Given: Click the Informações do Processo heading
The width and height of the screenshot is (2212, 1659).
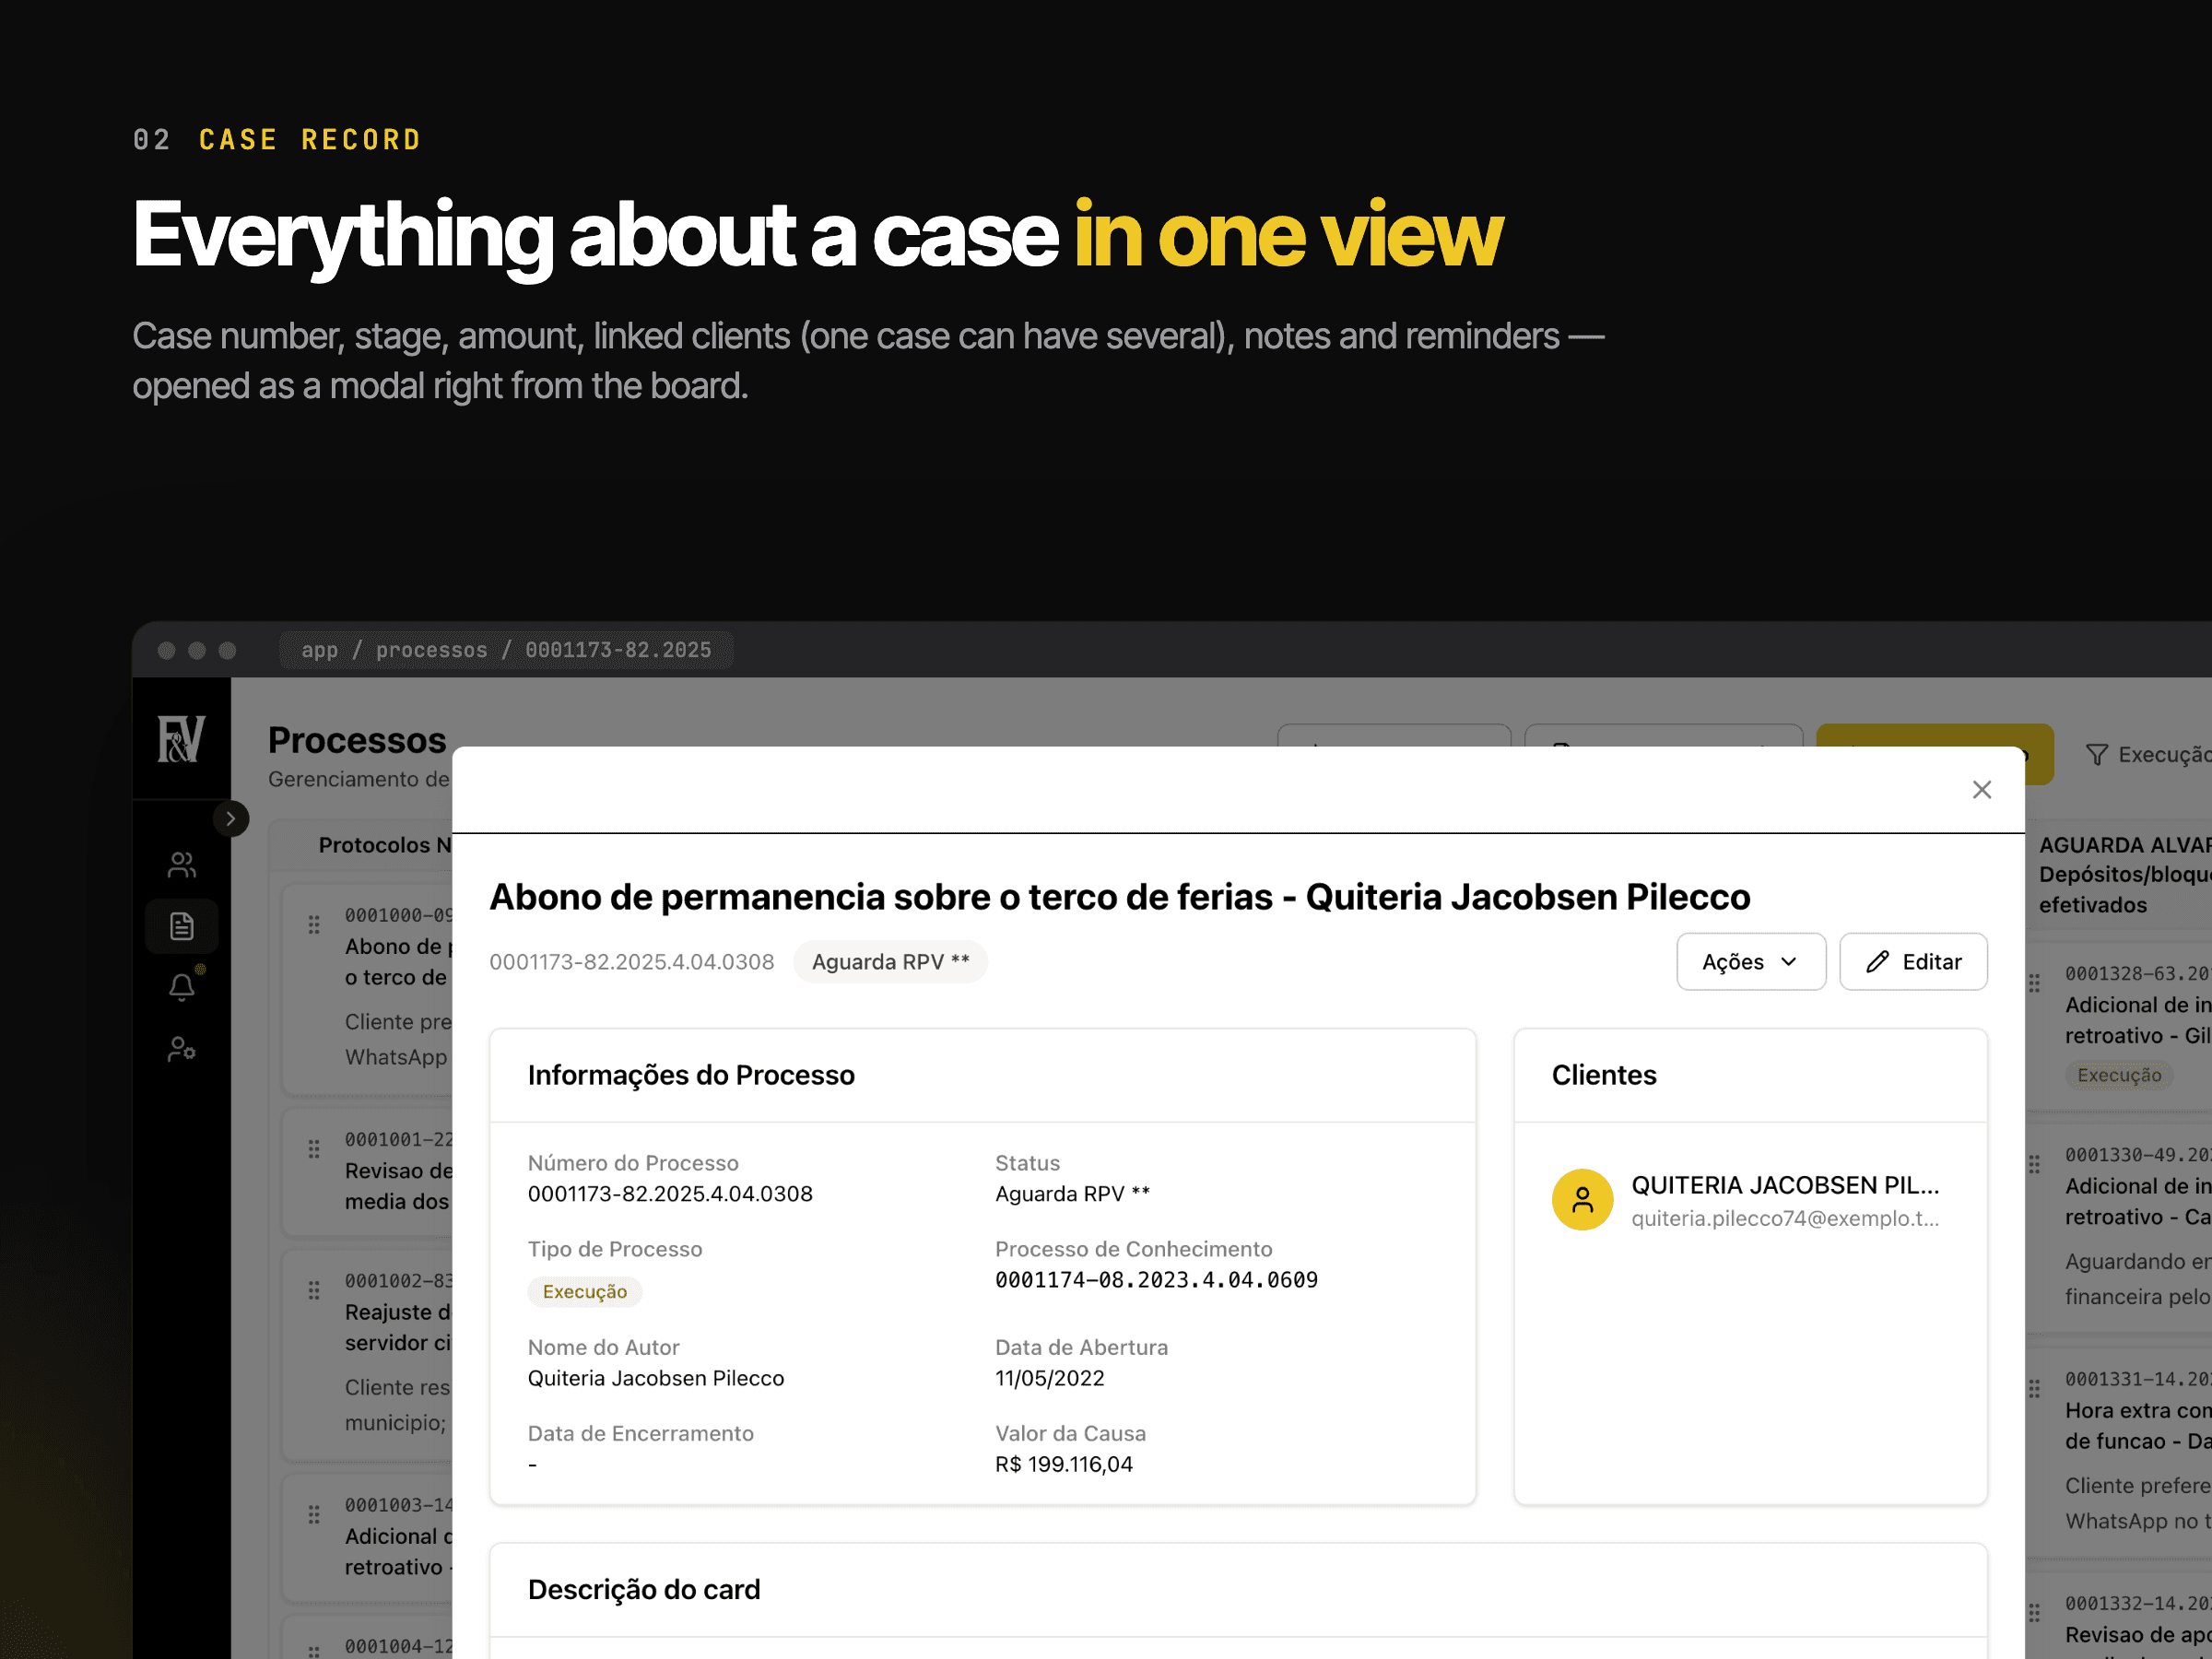Looking at the screenshot, I should click(x=690, y=1075).
